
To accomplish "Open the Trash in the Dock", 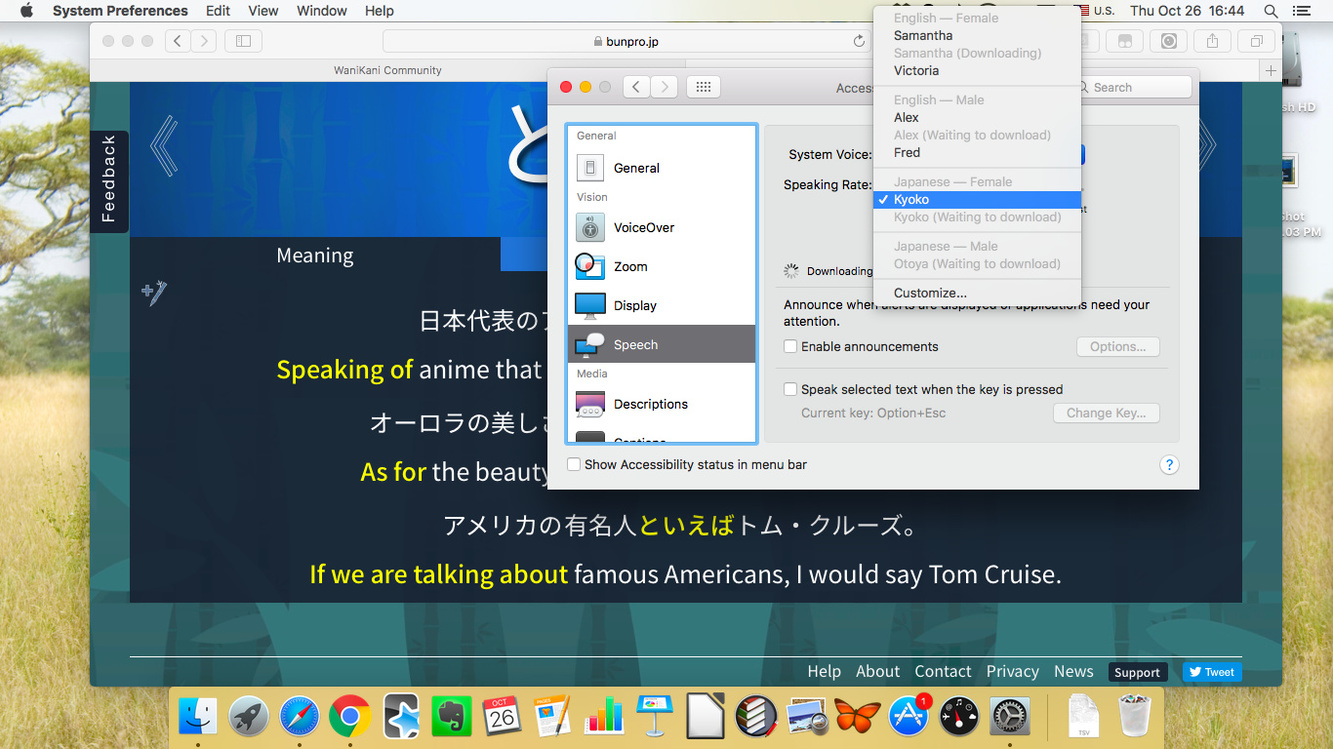I will click(1134, 716).
